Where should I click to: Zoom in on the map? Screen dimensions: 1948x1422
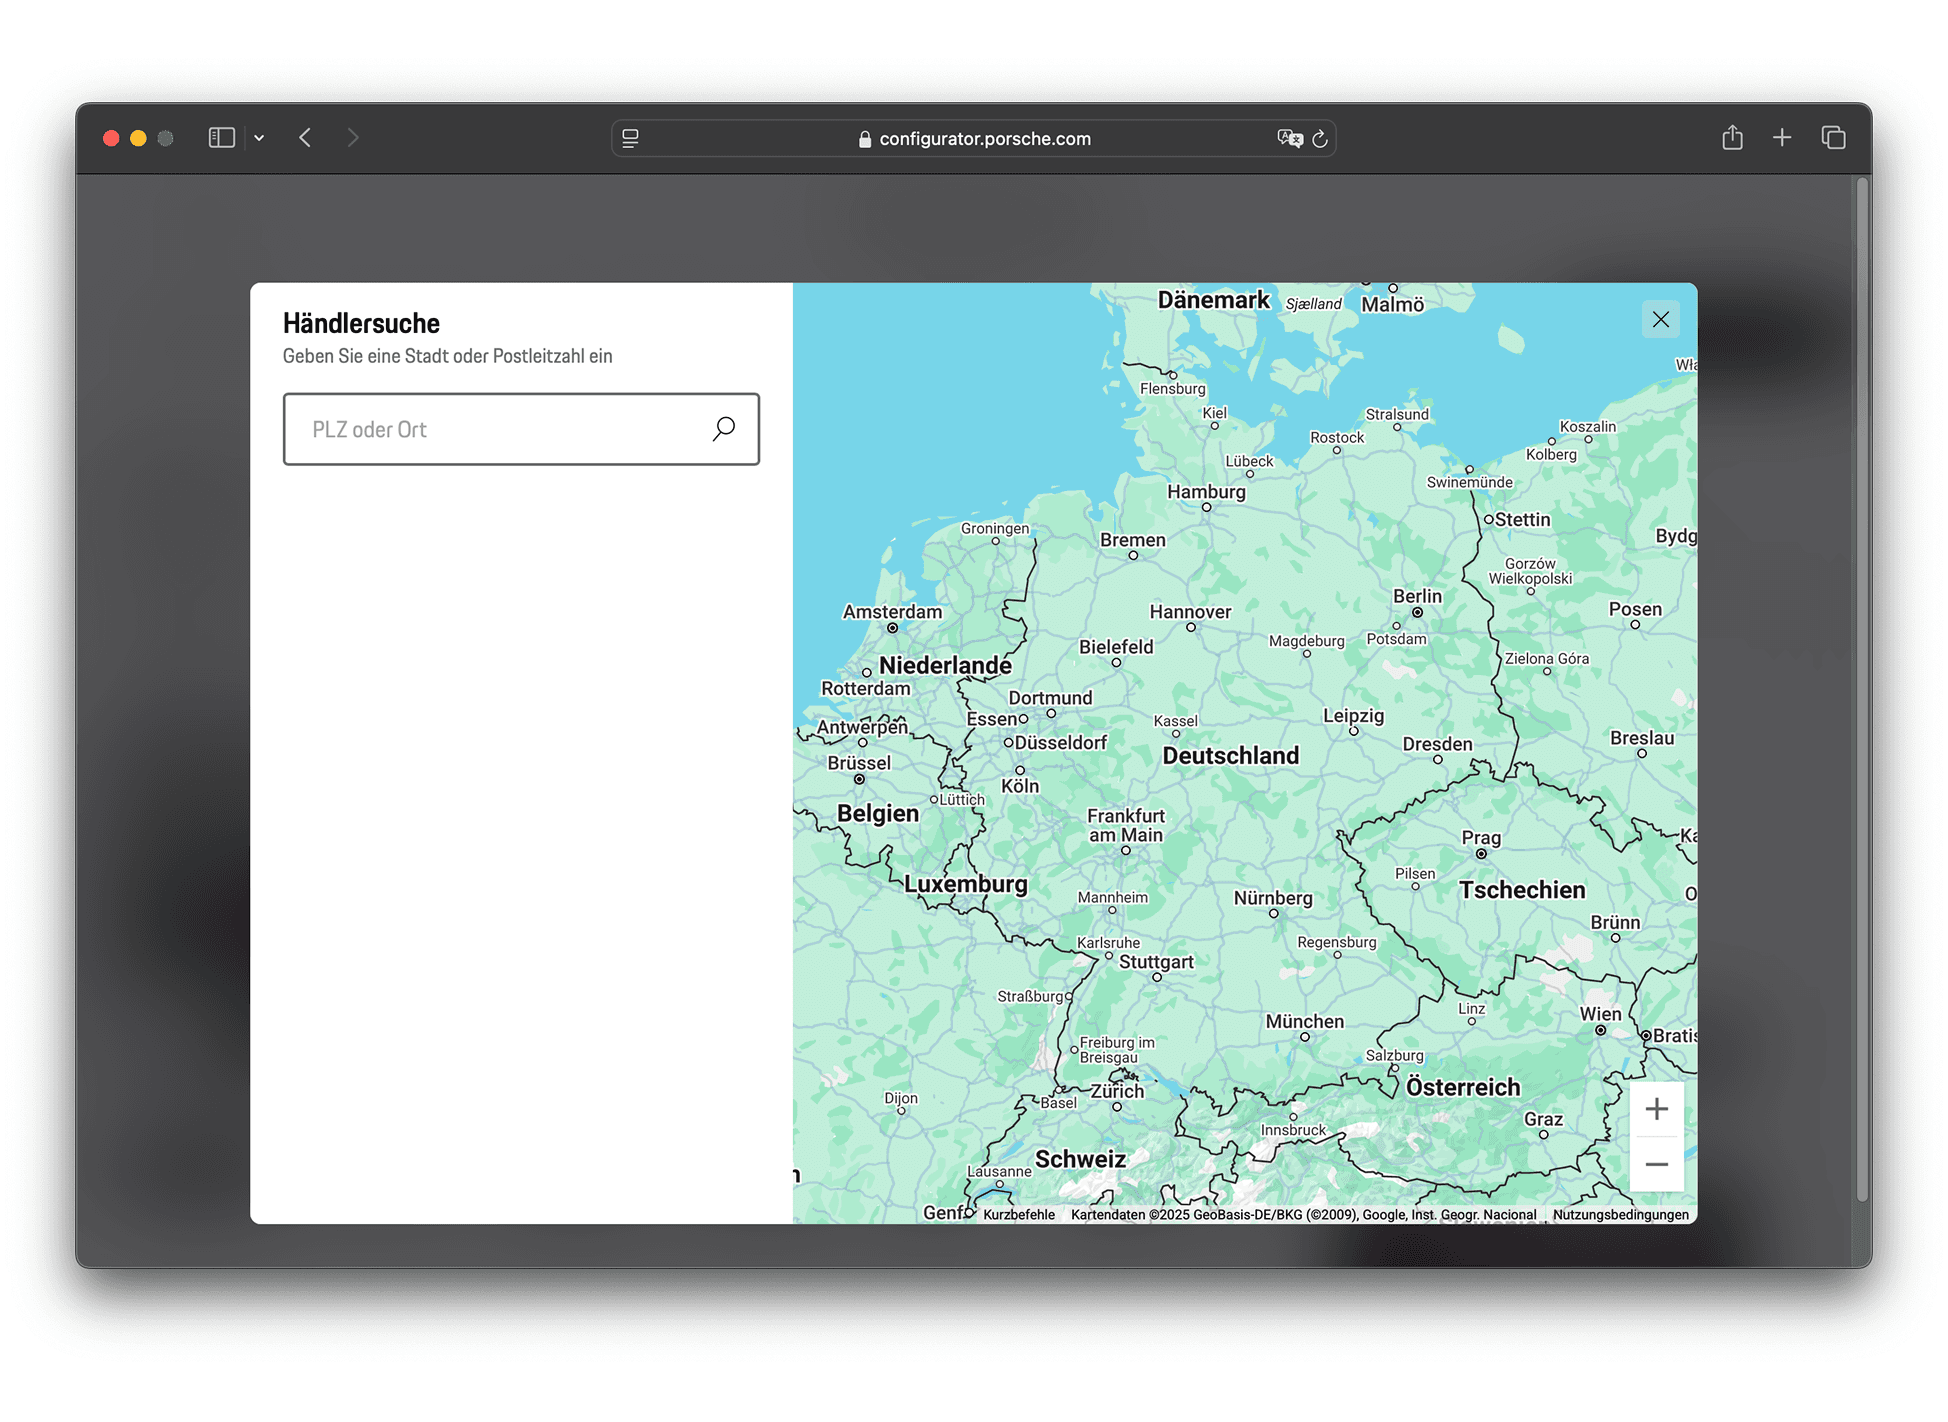tap(1657, 1109)
